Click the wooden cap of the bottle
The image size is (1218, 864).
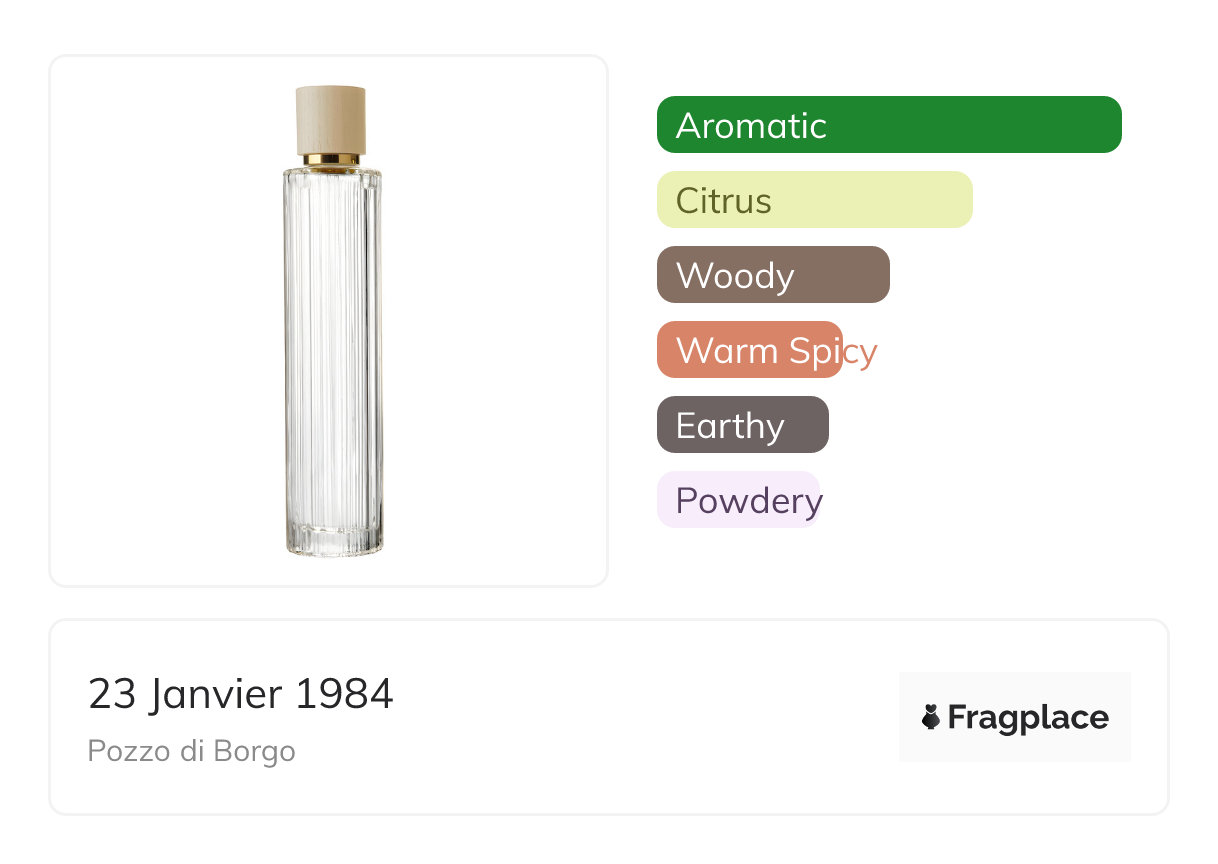[331, 119]
